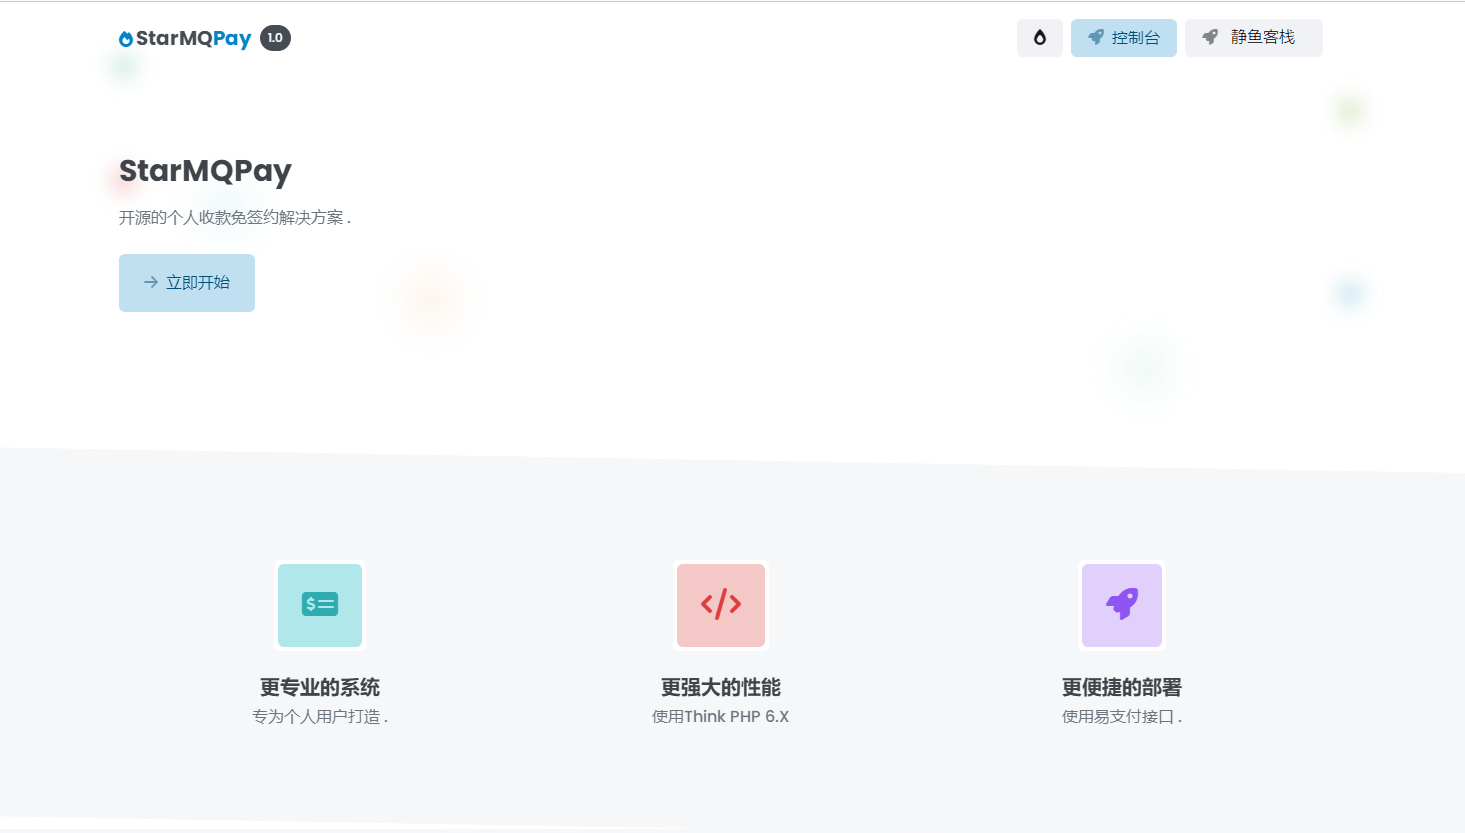
Task: Click the 开源的个人收款免签约解决方案 subtitle
Action: [x=234, y=218]
